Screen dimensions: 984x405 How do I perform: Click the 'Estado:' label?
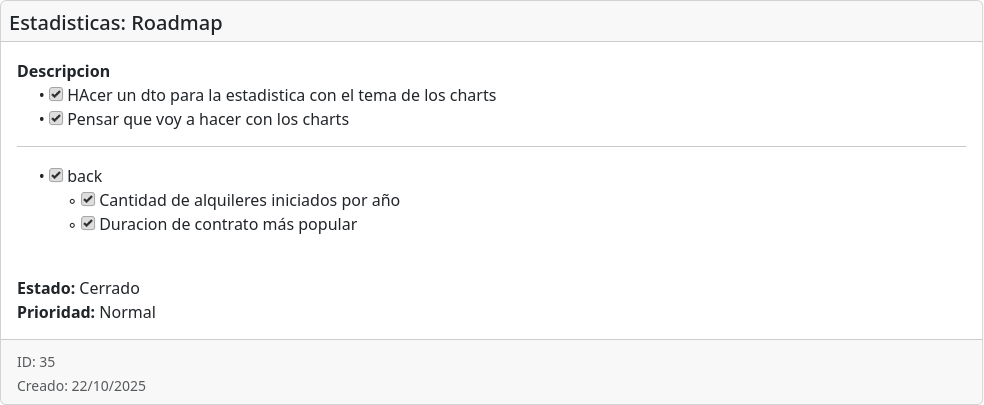click(x=46, y=289)
